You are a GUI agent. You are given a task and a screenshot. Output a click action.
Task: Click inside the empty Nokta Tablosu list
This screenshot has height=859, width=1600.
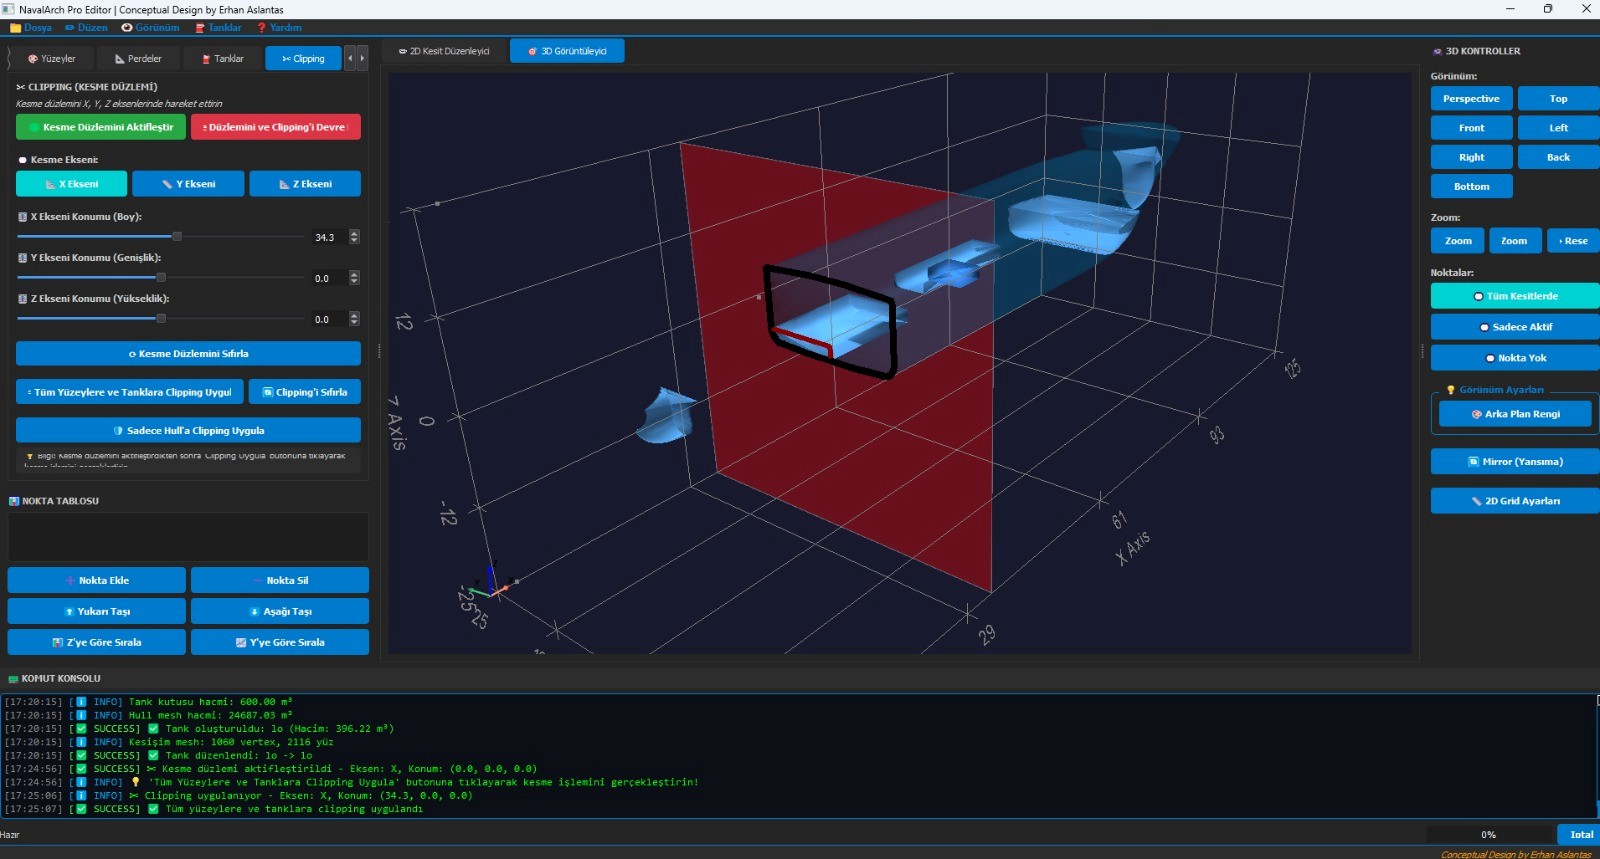click(x=188, y=537)
